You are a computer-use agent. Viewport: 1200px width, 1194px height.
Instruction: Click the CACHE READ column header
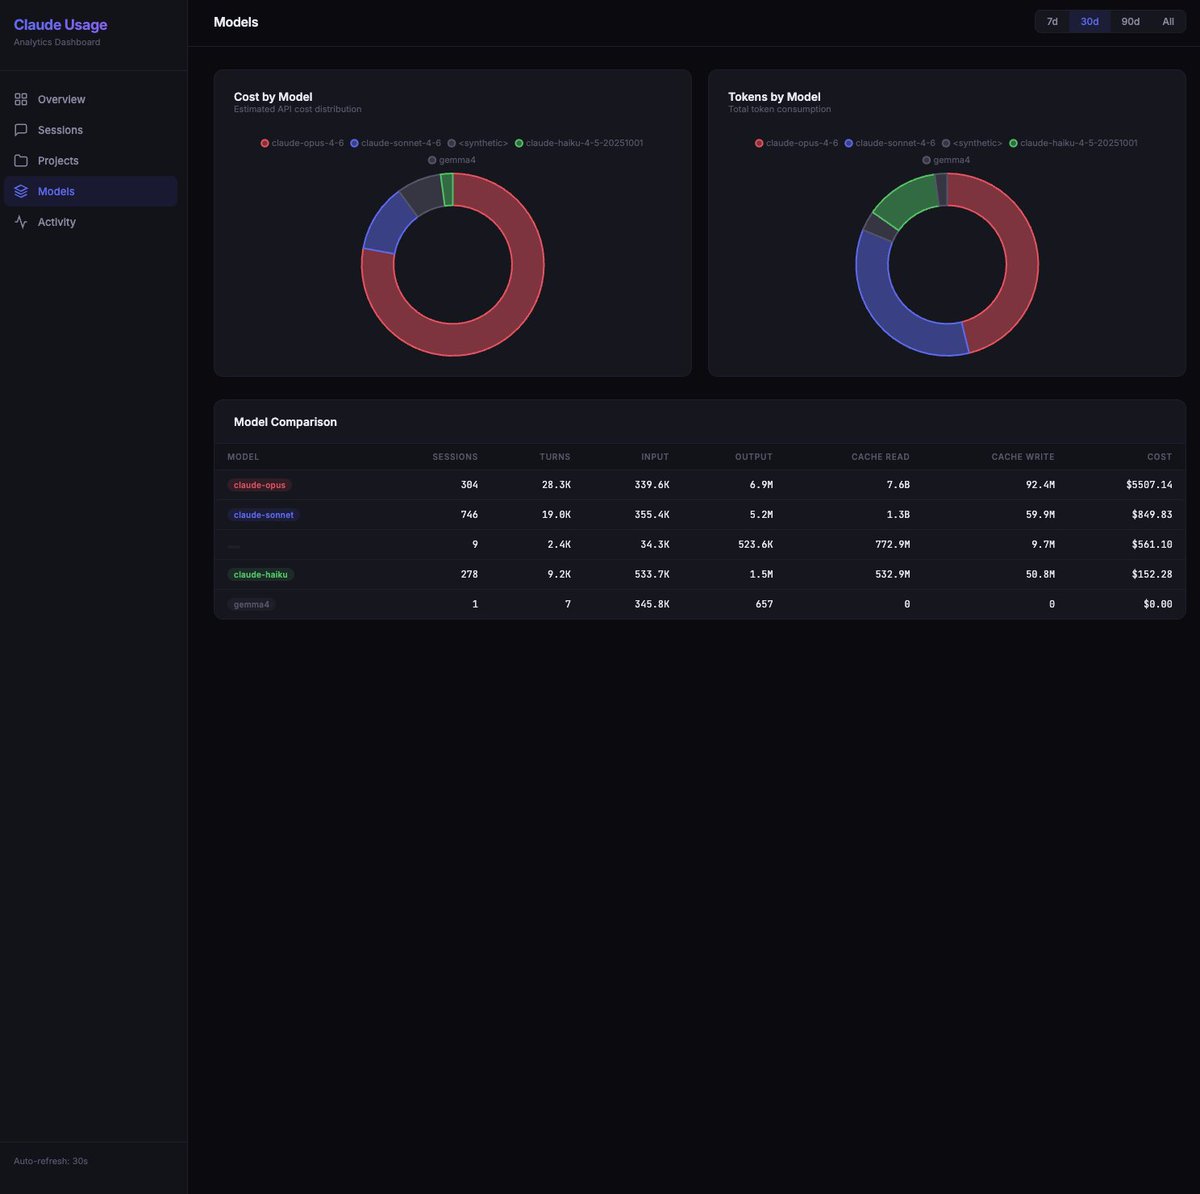click(881, 457)
